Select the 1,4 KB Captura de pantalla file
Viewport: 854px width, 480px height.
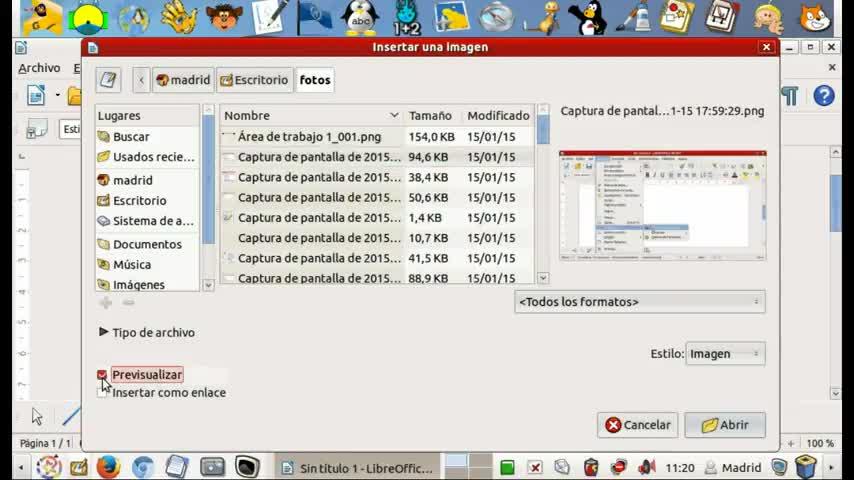(377, 218)
